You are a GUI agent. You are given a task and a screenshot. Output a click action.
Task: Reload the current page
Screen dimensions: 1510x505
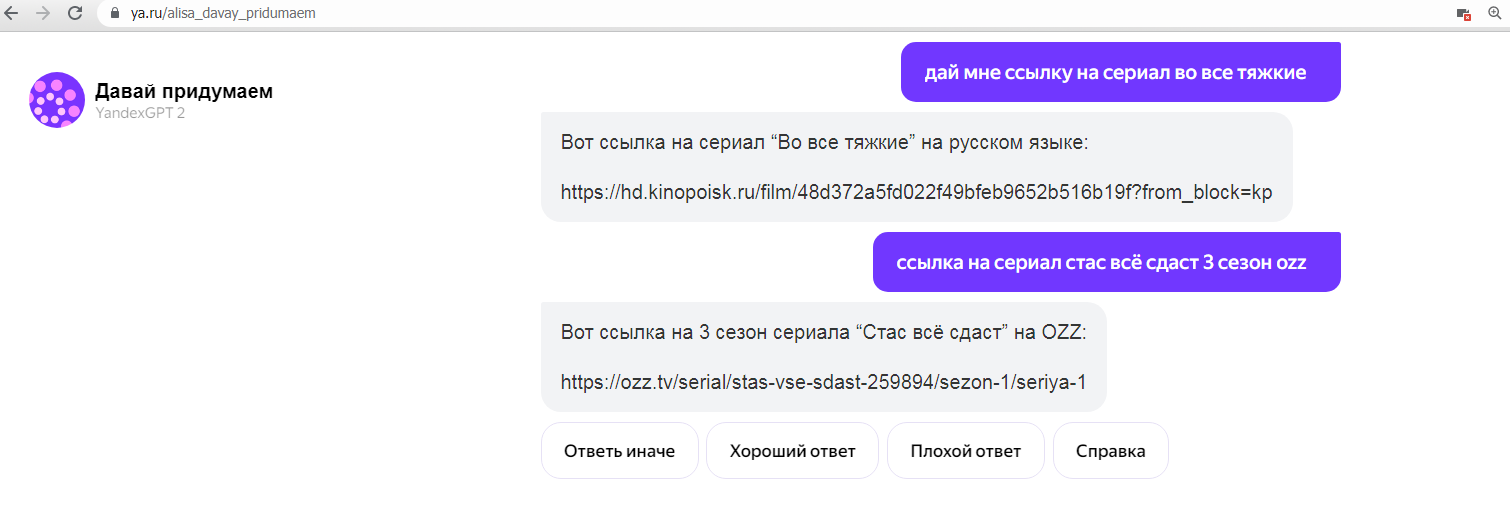(x=75, y=14)
